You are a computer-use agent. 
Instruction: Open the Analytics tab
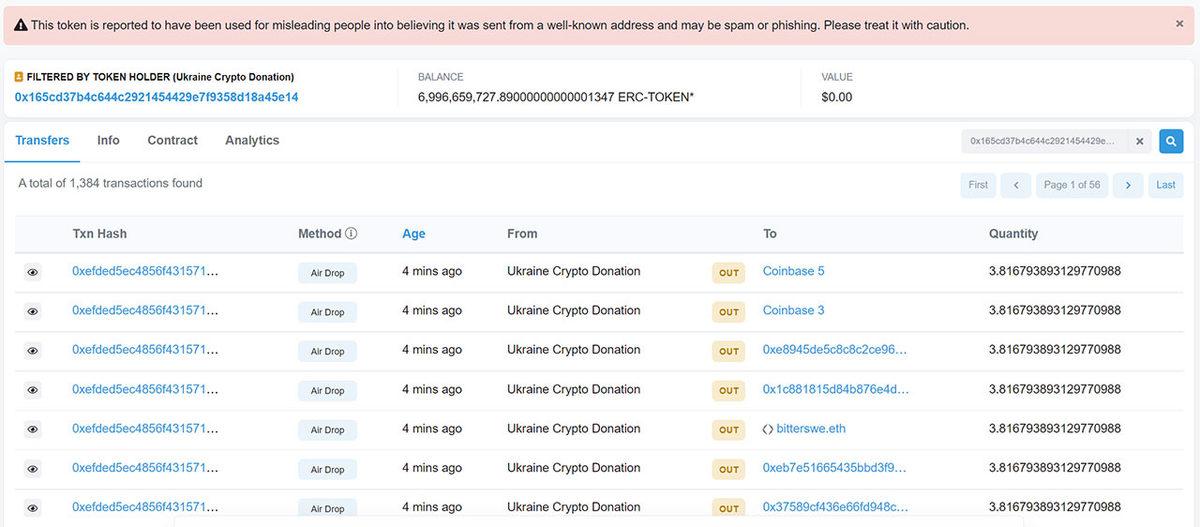(252, 141)
